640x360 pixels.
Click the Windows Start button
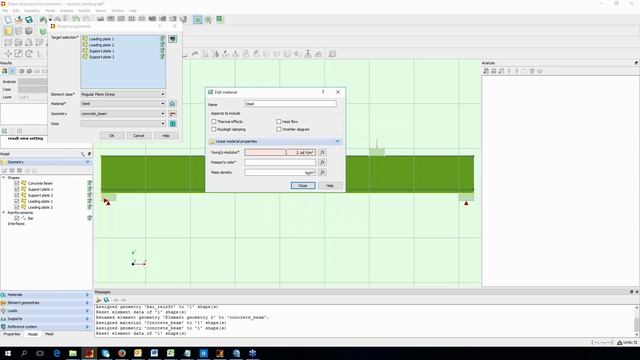tap(8, 353)
